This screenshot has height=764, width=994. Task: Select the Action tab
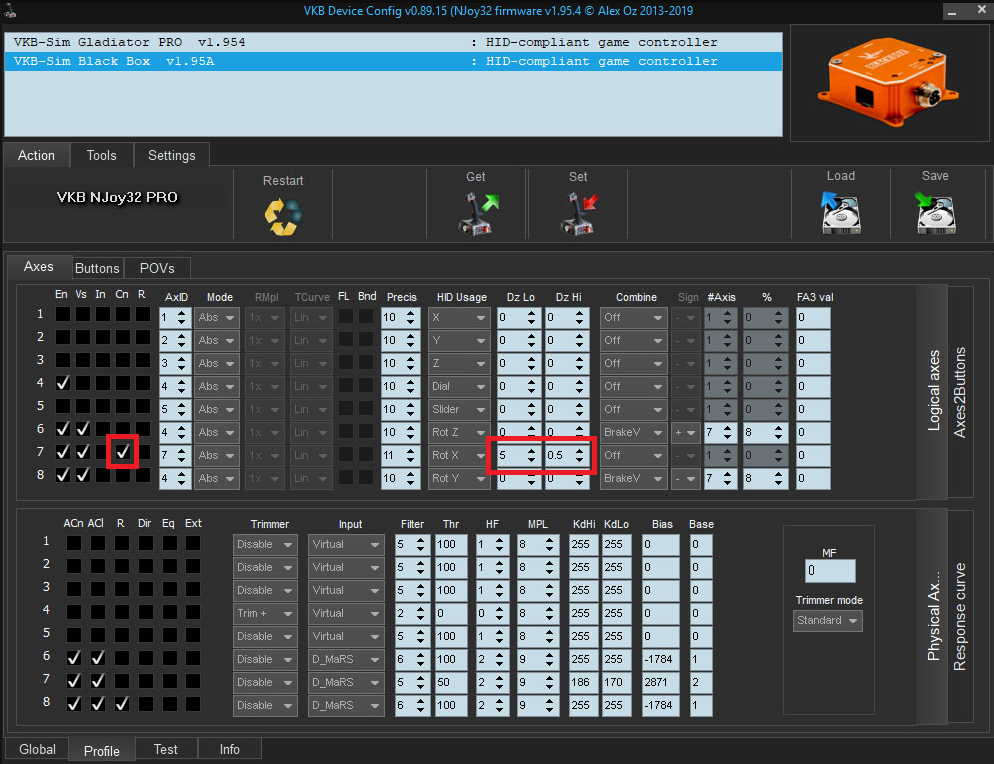pos(36,155)
